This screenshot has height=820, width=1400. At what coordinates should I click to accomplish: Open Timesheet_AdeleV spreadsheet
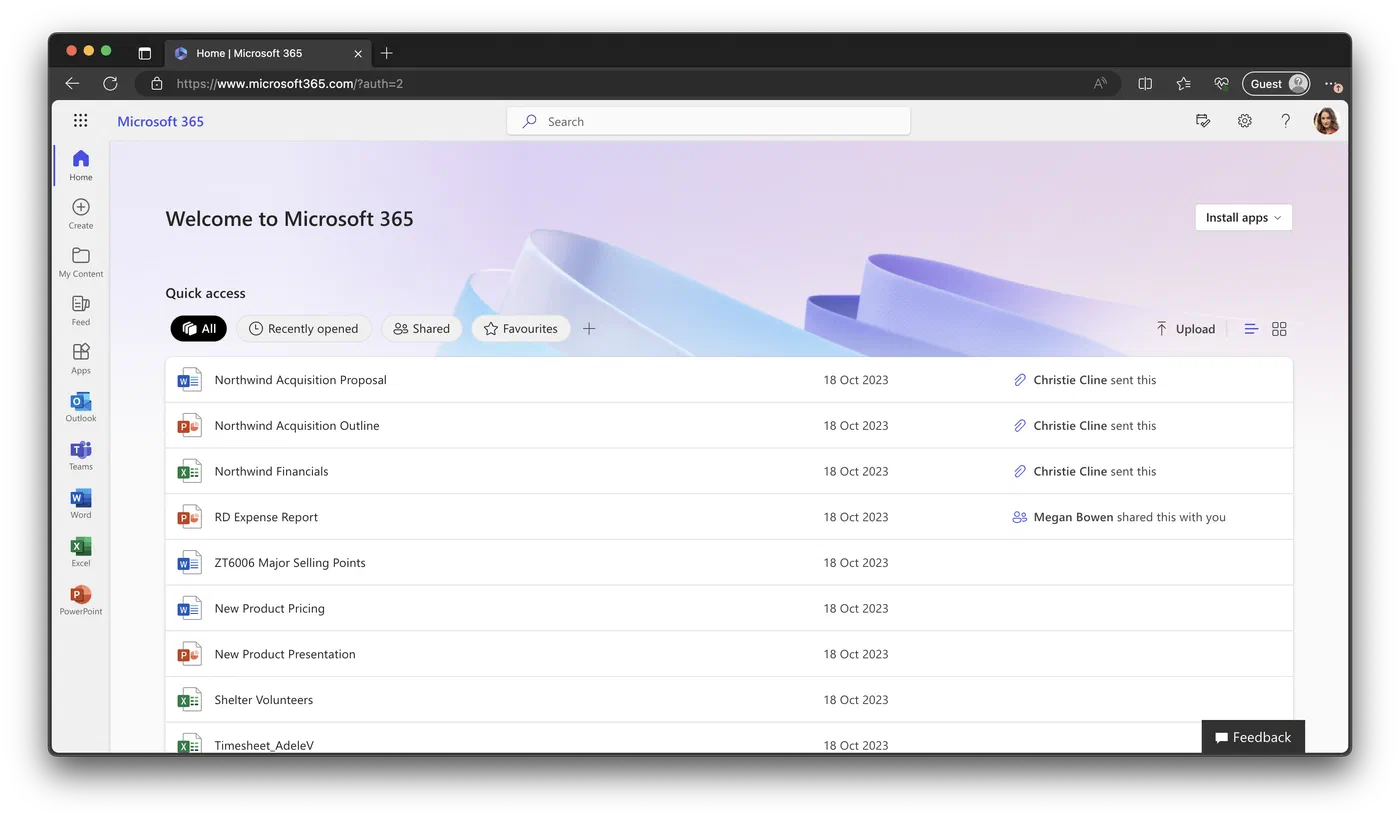pyautogui.click(x=729, y=740)
